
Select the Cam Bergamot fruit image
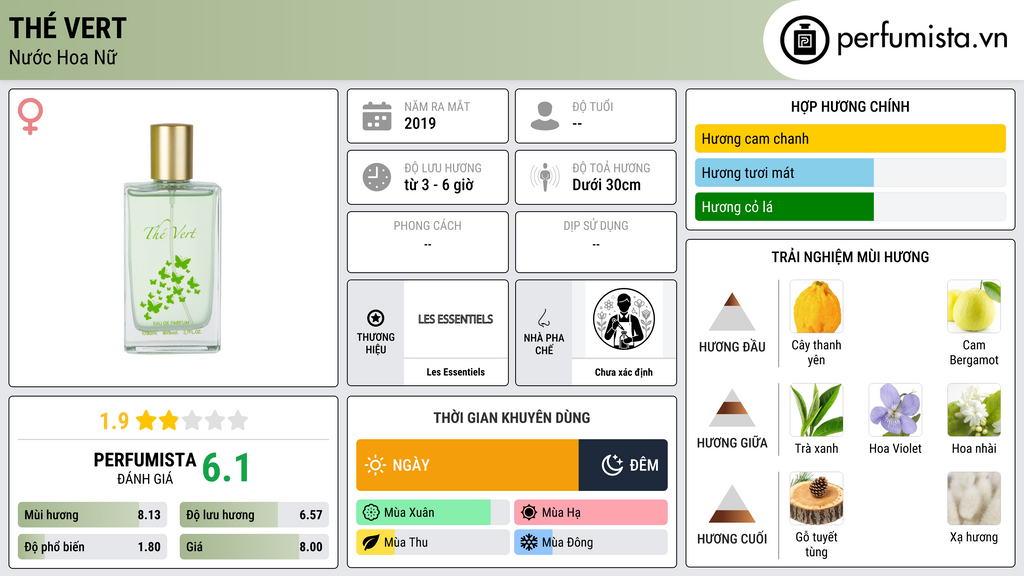tap(974, 307)
